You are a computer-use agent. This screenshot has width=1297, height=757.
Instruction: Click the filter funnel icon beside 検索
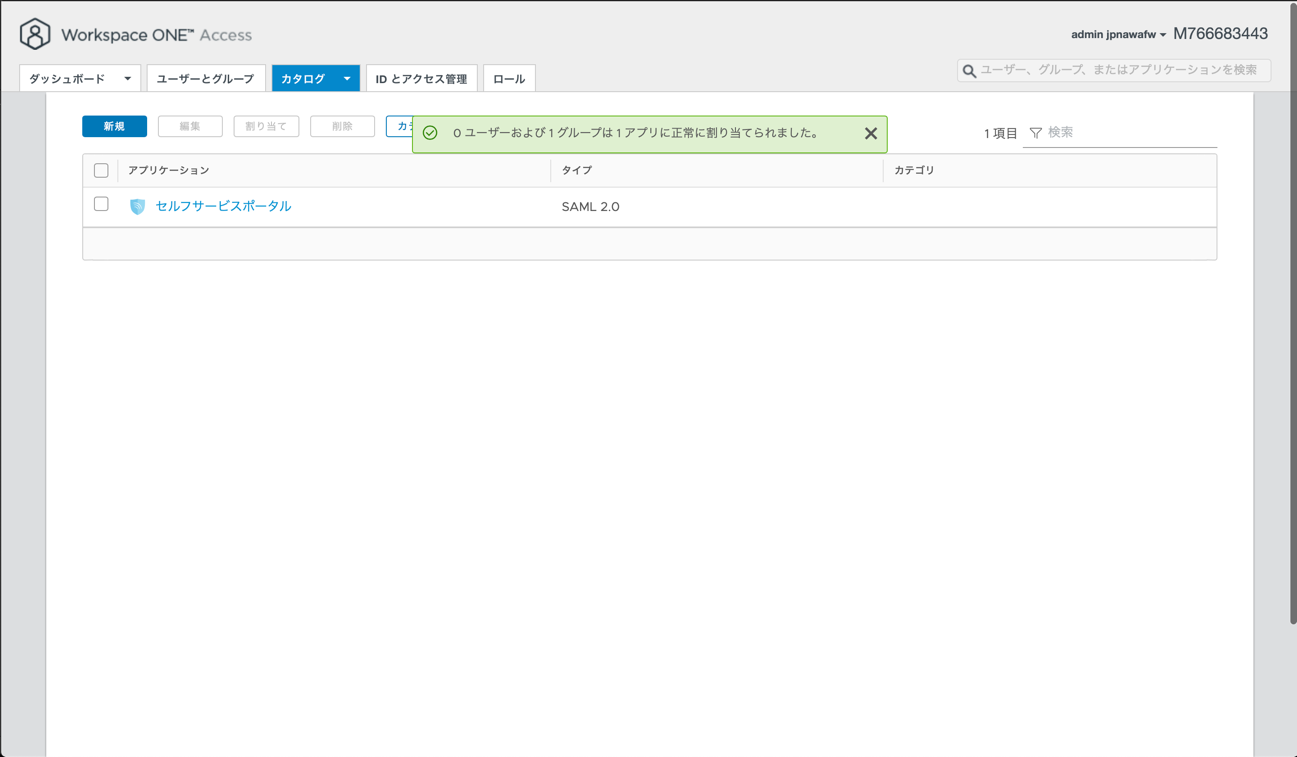point(1036,133)
